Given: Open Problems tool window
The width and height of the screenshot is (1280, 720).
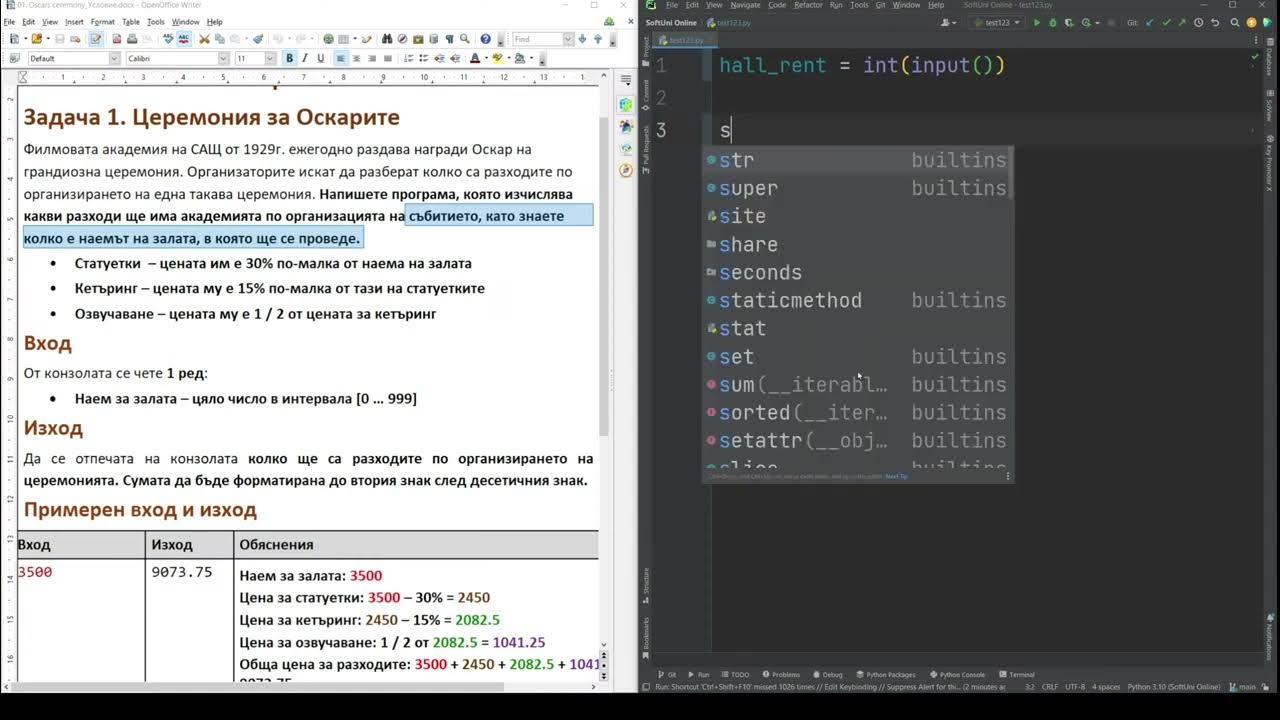Looking at the screenshot, I should pyautogui.click(x=781, y=675).
